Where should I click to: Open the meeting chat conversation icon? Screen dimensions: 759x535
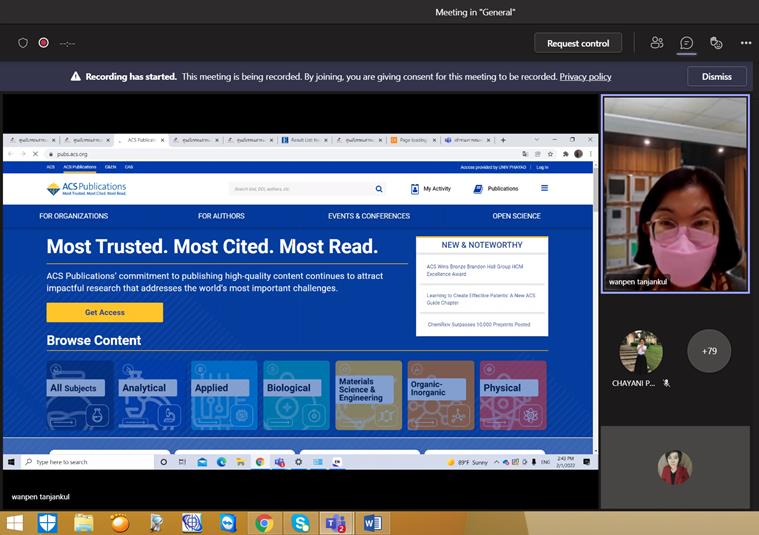(686, 43)
